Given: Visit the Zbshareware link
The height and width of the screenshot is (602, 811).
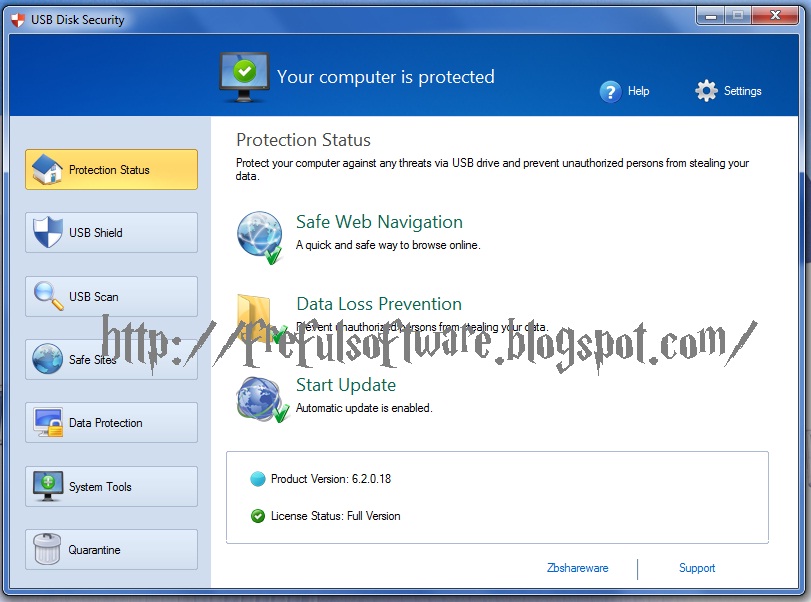Looking at the screenshot, I should (x=577, y=568).
